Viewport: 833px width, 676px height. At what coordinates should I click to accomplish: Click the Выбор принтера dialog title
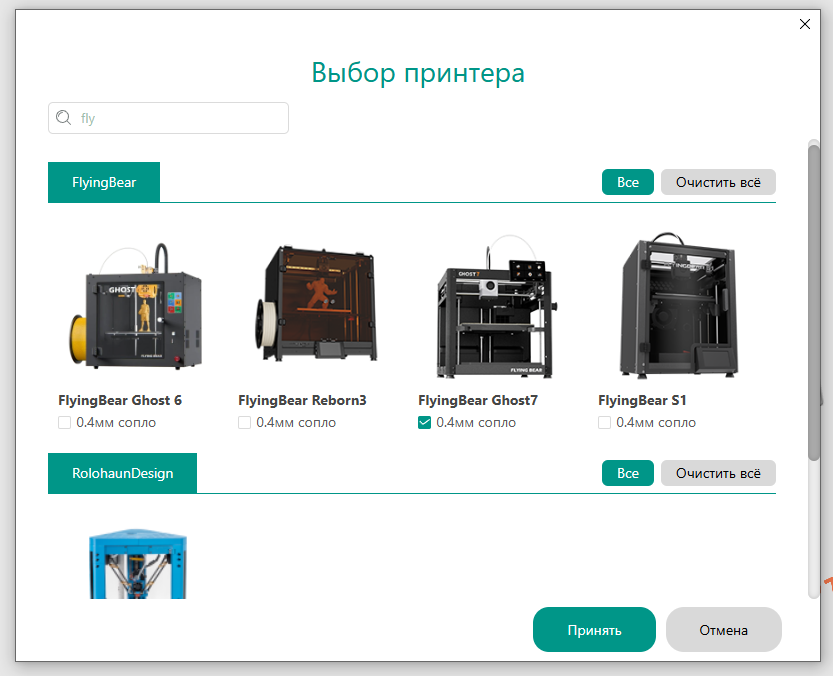pyautogui.click(x=418, y=73)
